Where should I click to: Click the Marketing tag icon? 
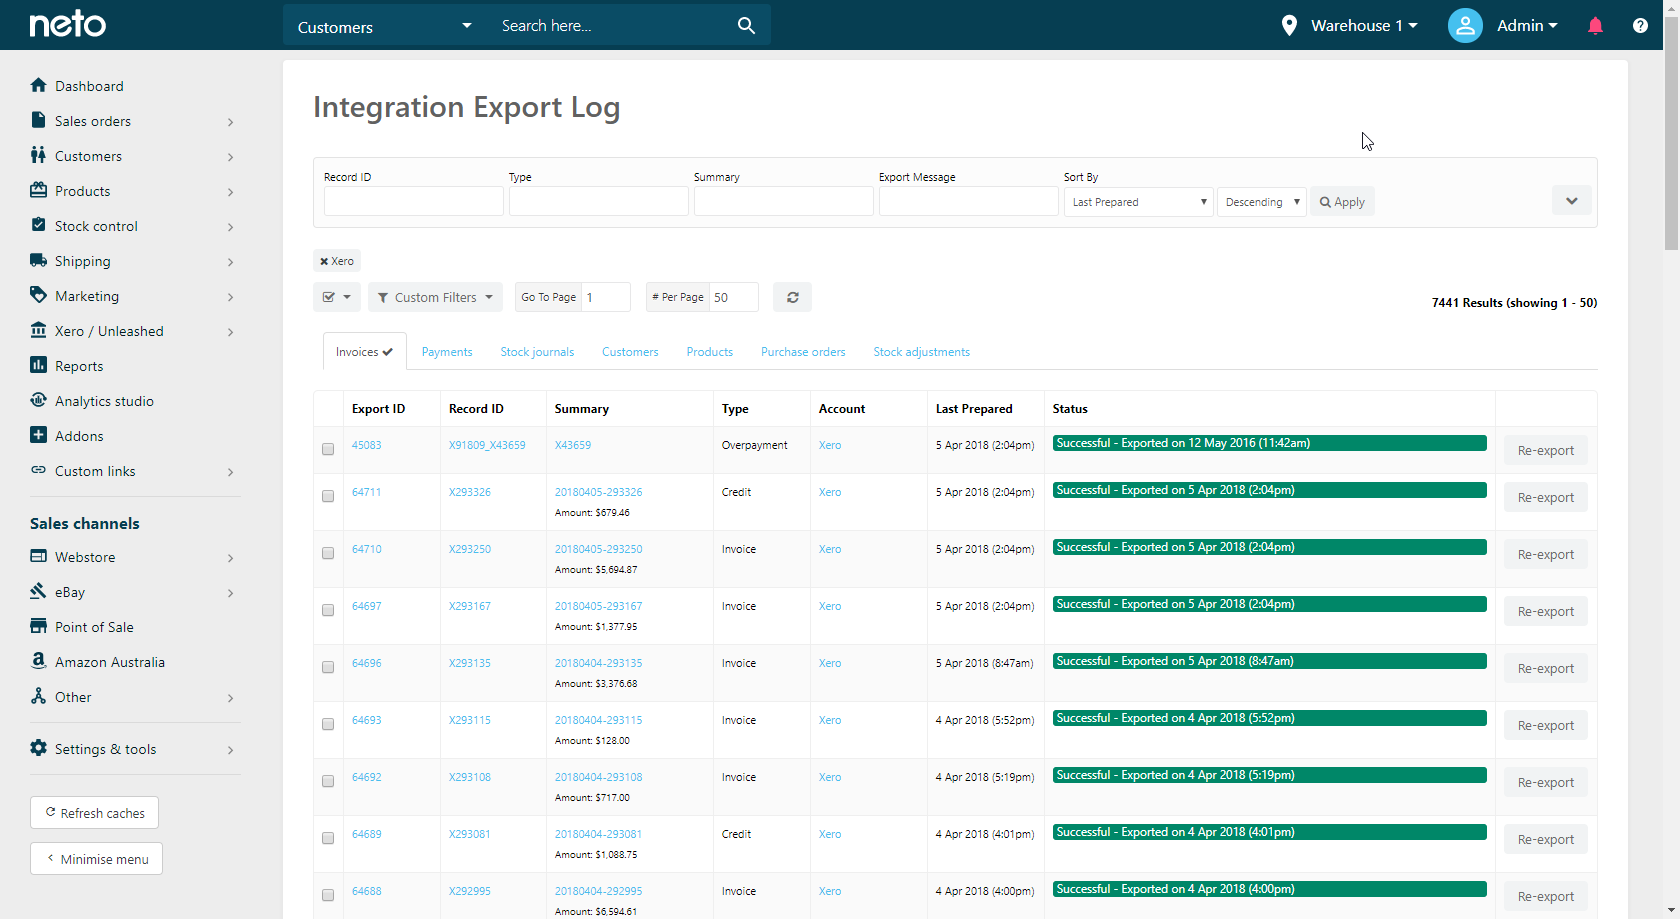[x=38, y=295]
